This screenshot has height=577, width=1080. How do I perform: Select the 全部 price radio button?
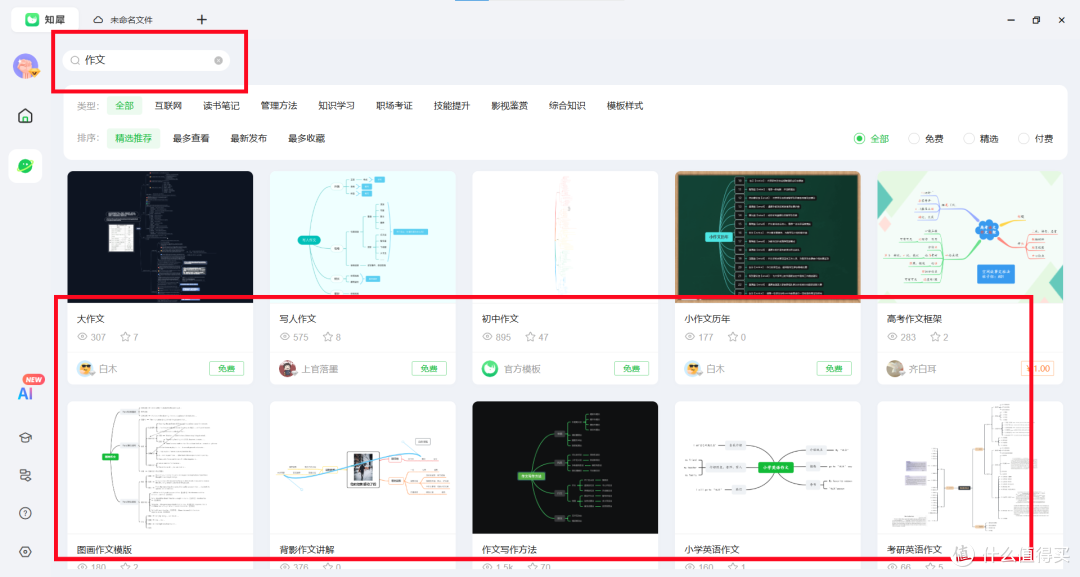tap(860, 138)
